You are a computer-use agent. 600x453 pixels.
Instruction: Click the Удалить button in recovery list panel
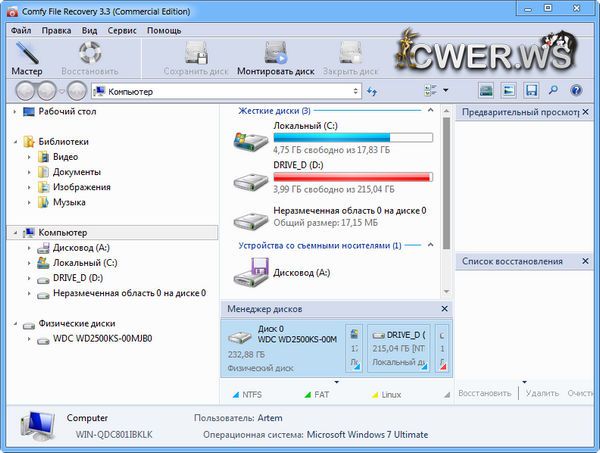point(542,393)
